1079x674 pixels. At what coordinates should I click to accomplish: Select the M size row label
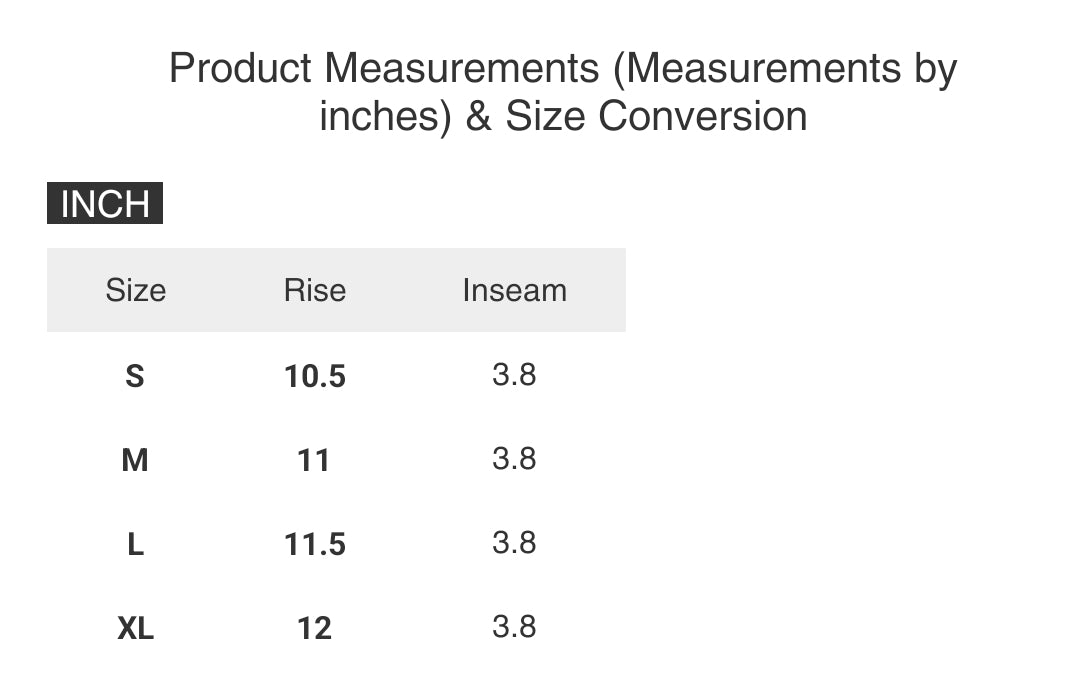tap(135, 460)
